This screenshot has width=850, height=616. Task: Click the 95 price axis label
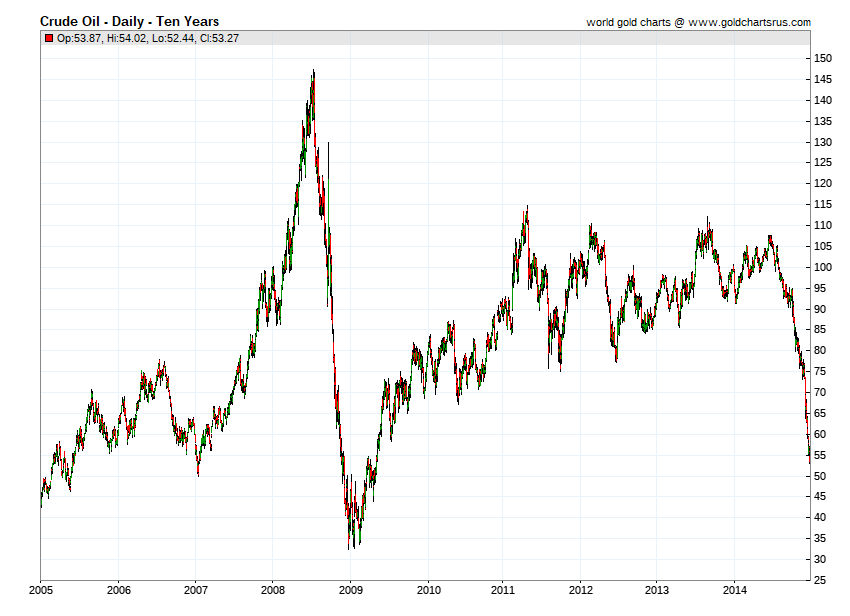[x=820, y=288]
